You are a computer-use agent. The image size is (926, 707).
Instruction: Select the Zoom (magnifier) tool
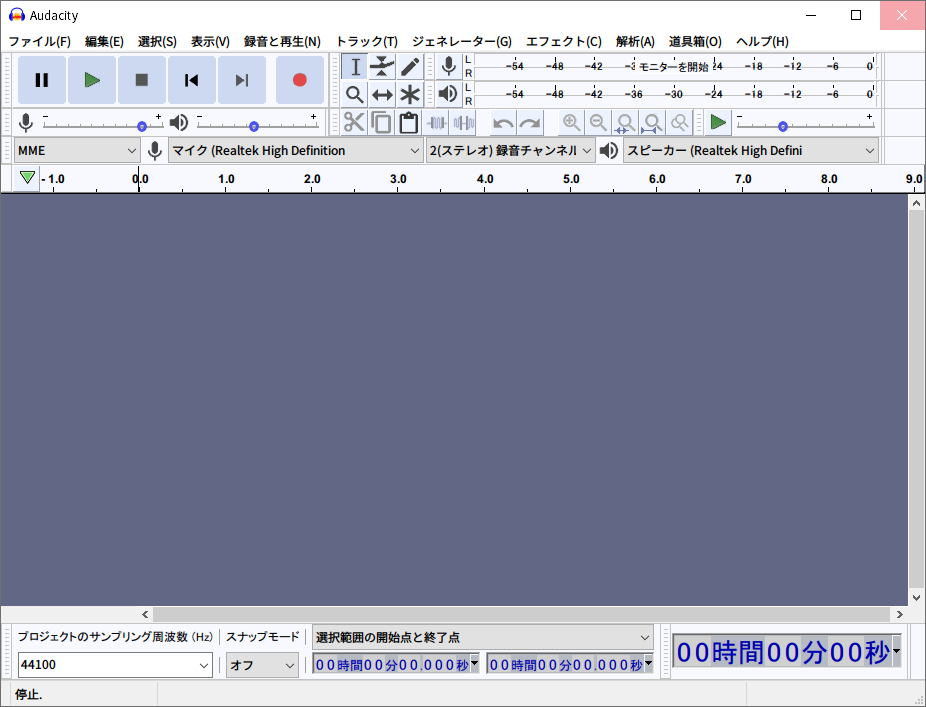point(355,95)
